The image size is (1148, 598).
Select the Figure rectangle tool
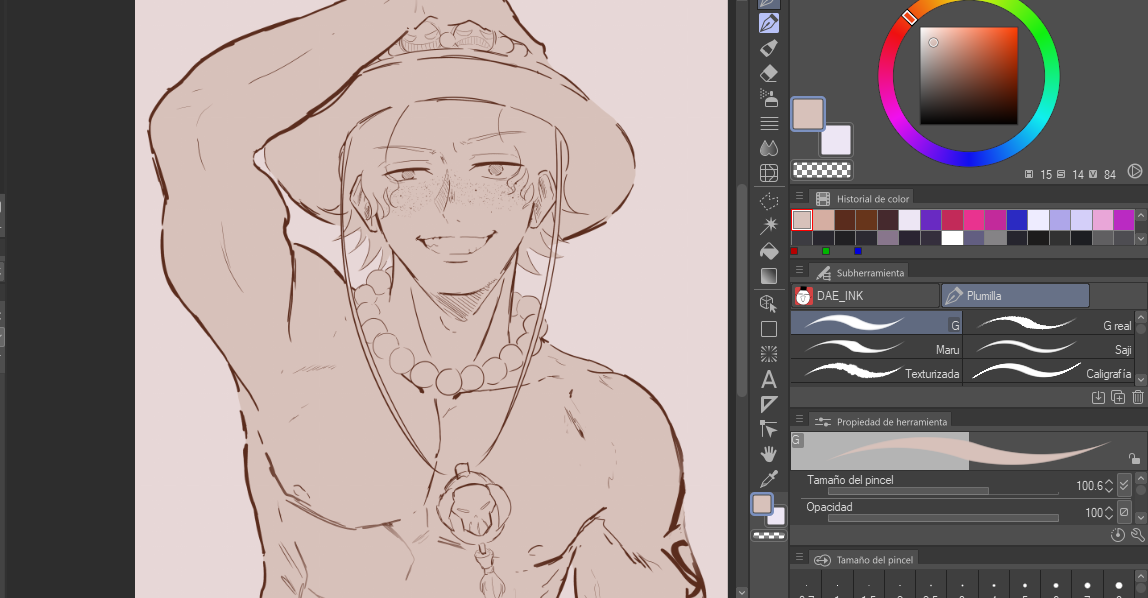[x=769, y=329]
